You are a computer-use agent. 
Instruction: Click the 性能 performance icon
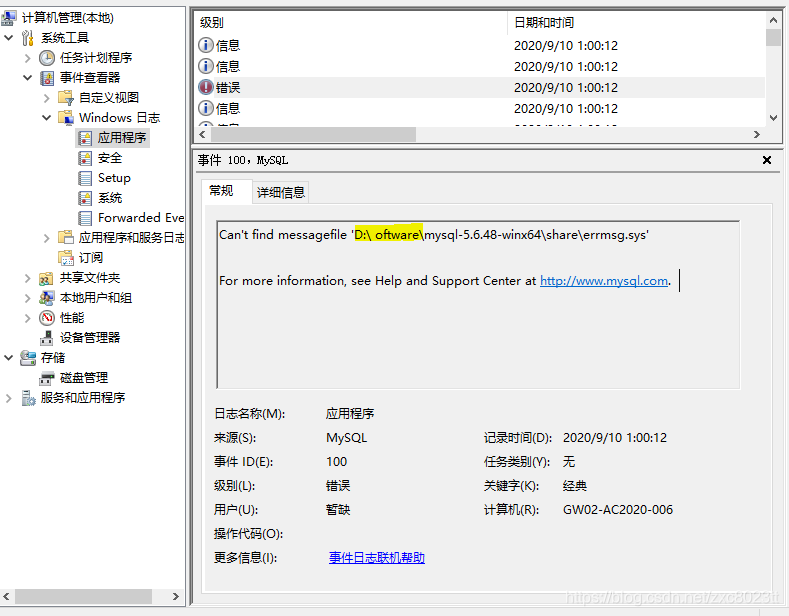[47, 318]
